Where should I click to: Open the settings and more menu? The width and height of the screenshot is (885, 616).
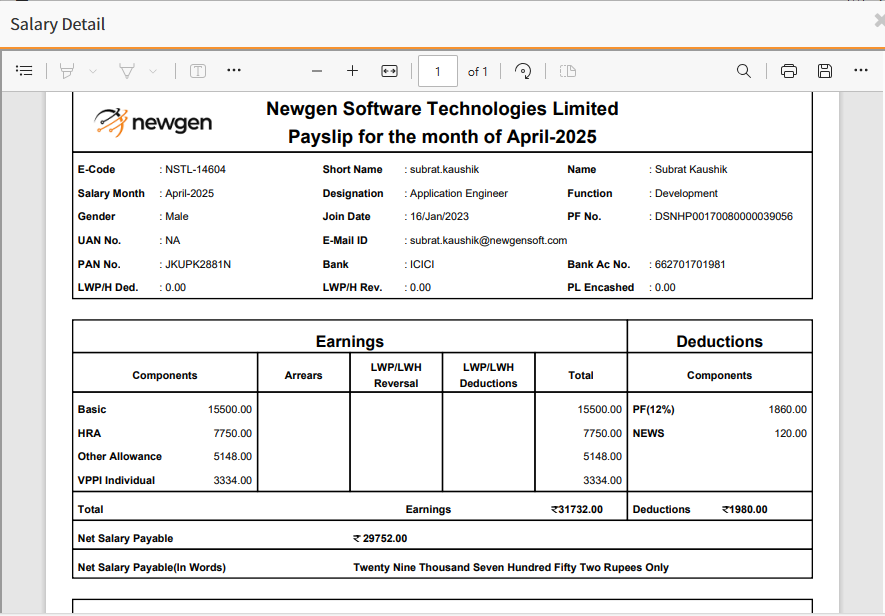point(861,71)
